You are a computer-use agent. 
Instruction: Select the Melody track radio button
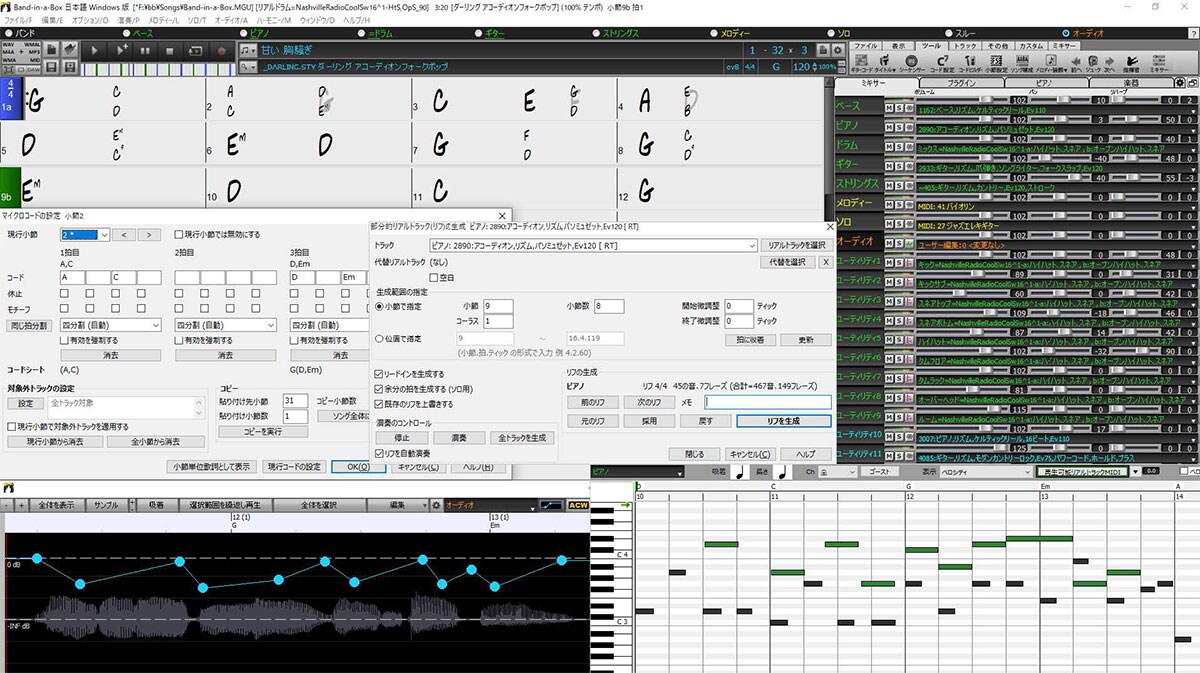(x=716, y=33)
